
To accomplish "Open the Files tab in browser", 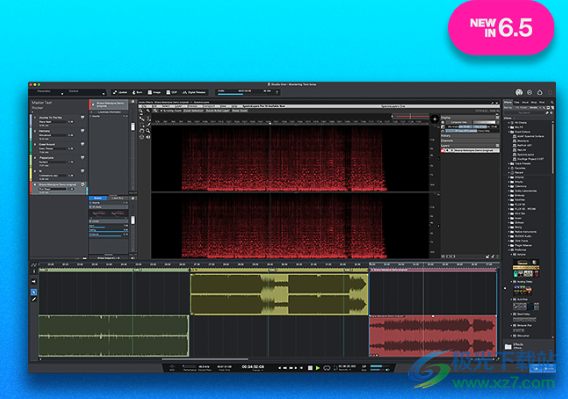I will tap(517, 103).
